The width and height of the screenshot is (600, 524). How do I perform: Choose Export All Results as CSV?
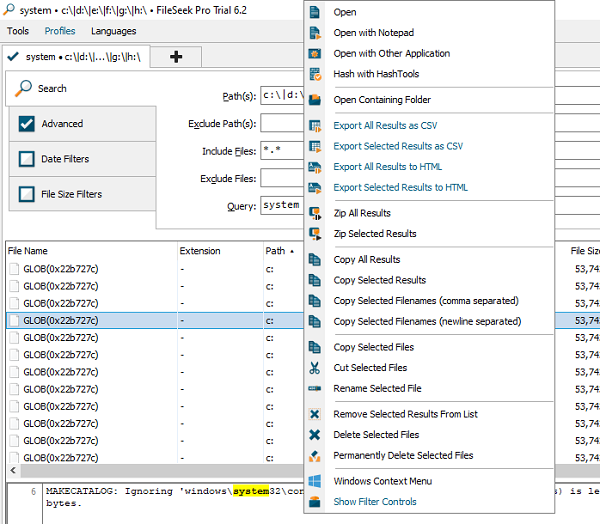tap(385, 126)
